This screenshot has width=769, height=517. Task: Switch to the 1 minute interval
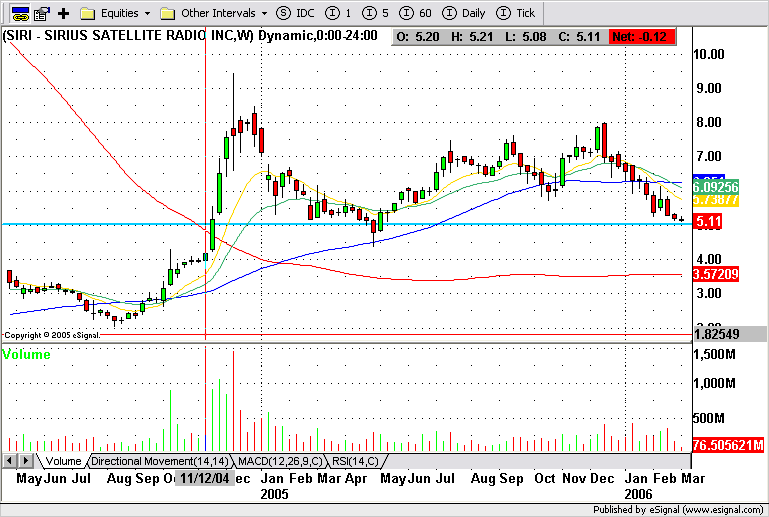(x=338, y=13)
